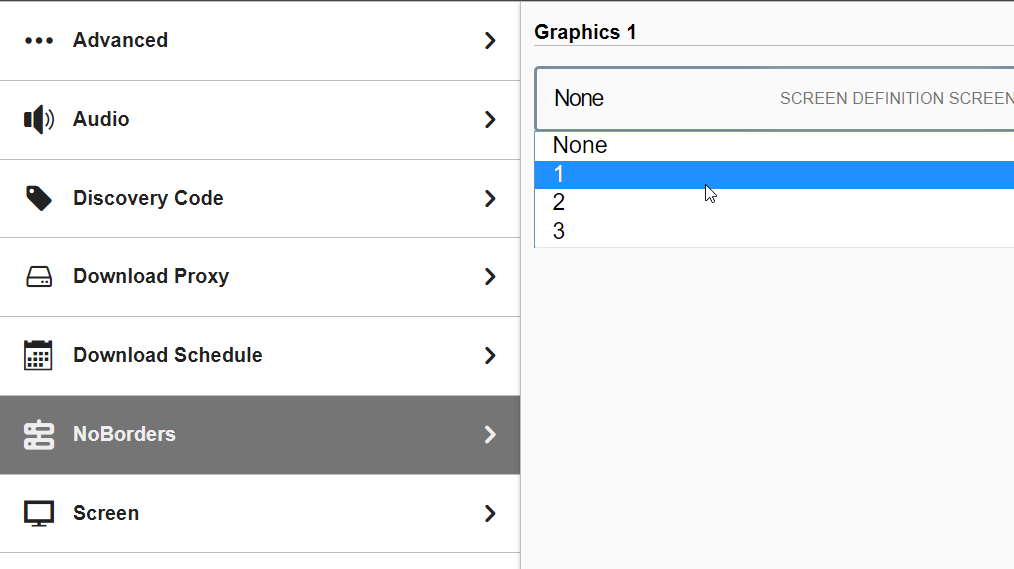The height and width of the screenshot is (569, 1014).
Task: Click the Download Proxy drive icon
Action: click(x=39, y=277)
